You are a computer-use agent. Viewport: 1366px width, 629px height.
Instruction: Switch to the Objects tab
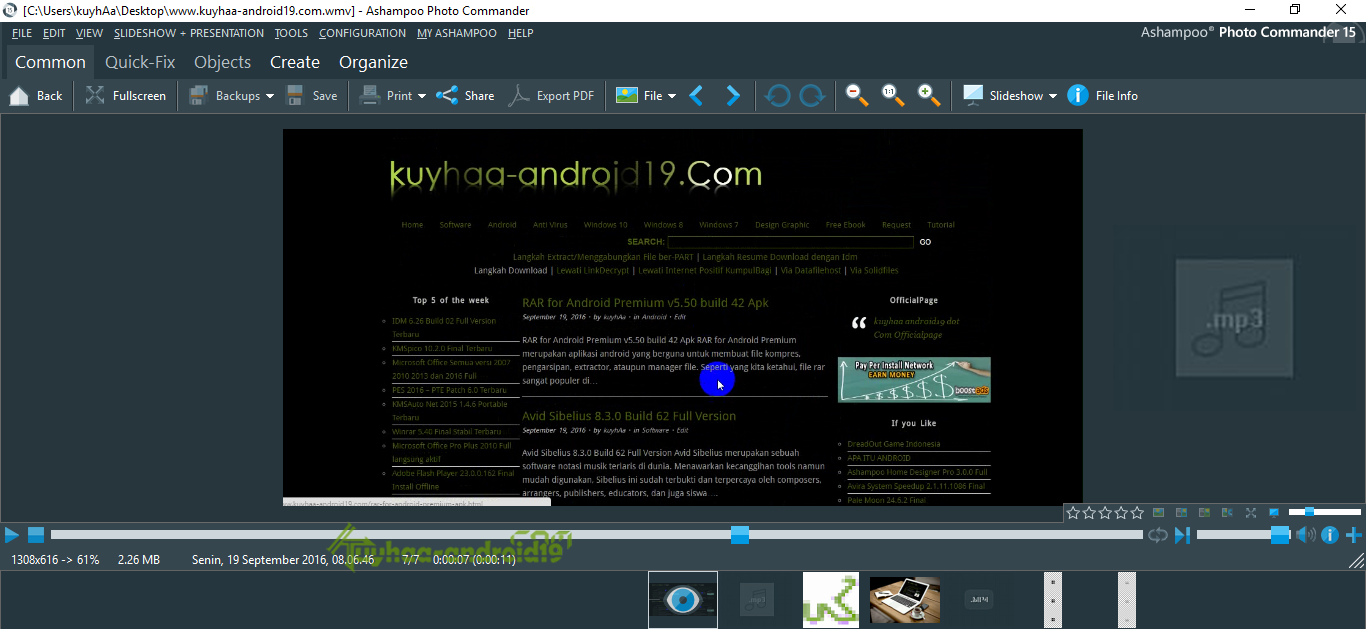tap(222, 62)
